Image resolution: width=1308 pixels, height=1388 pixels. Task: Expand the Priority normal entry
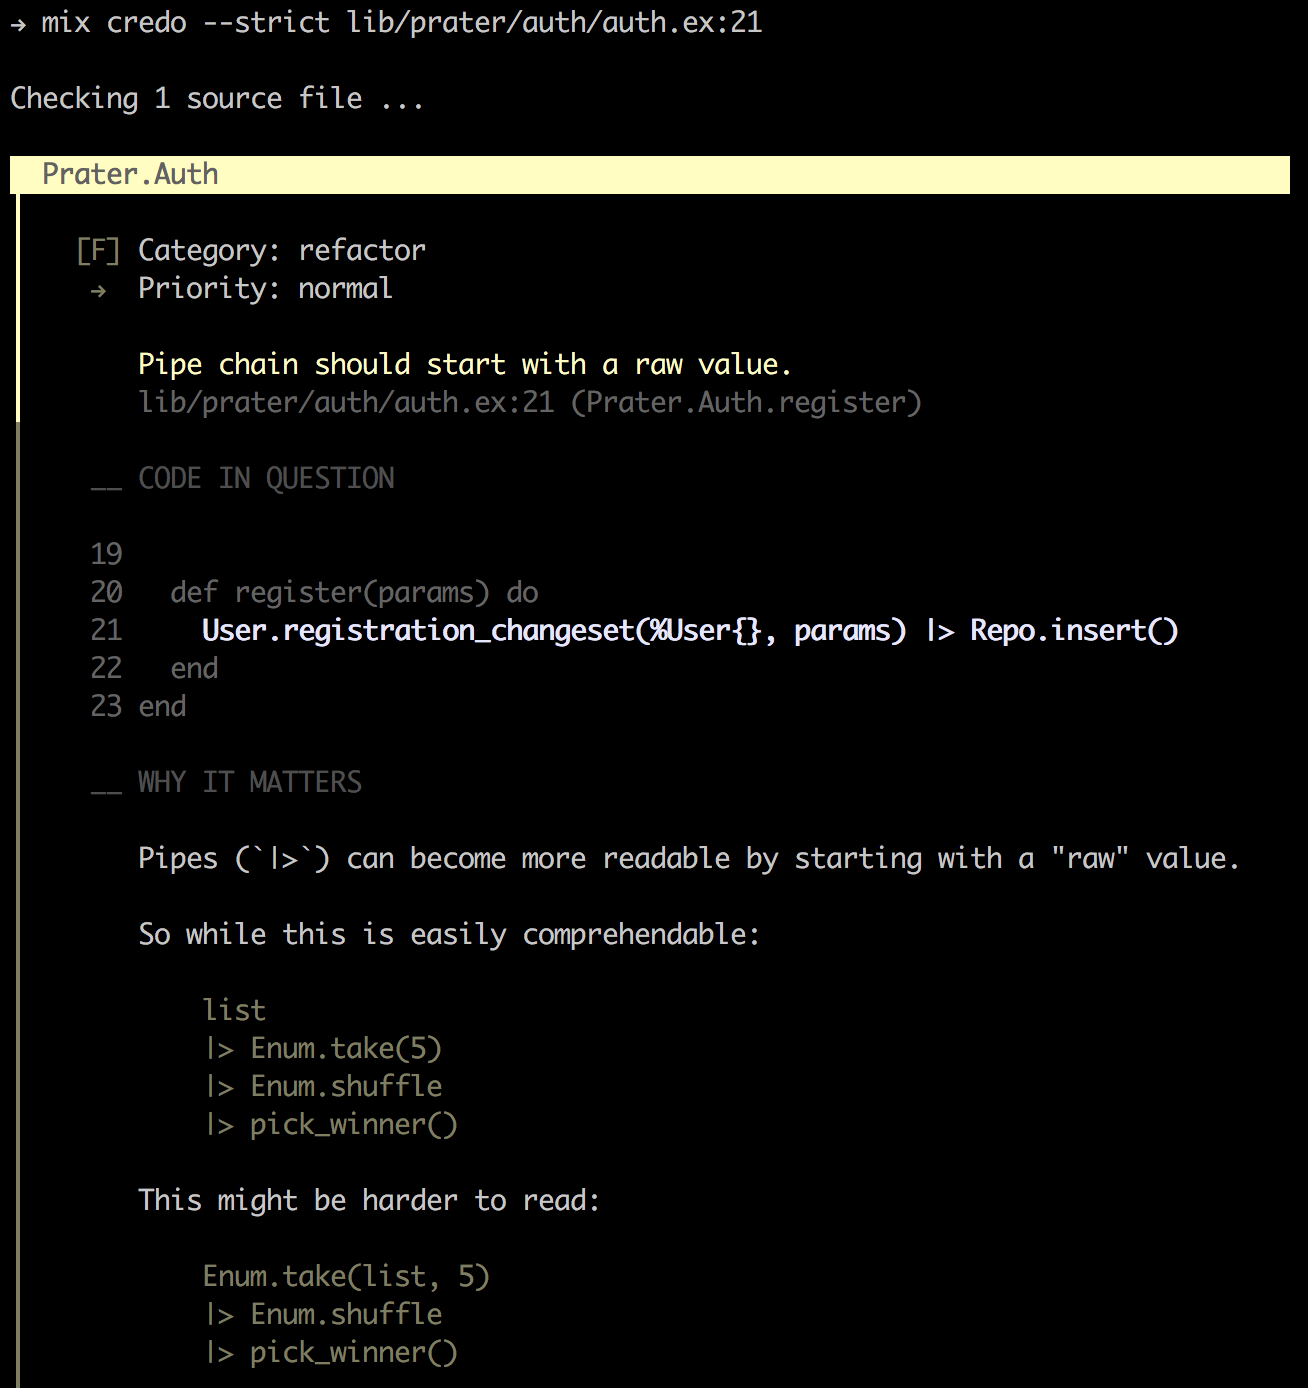pyautogui.click(x=264, y=289)
